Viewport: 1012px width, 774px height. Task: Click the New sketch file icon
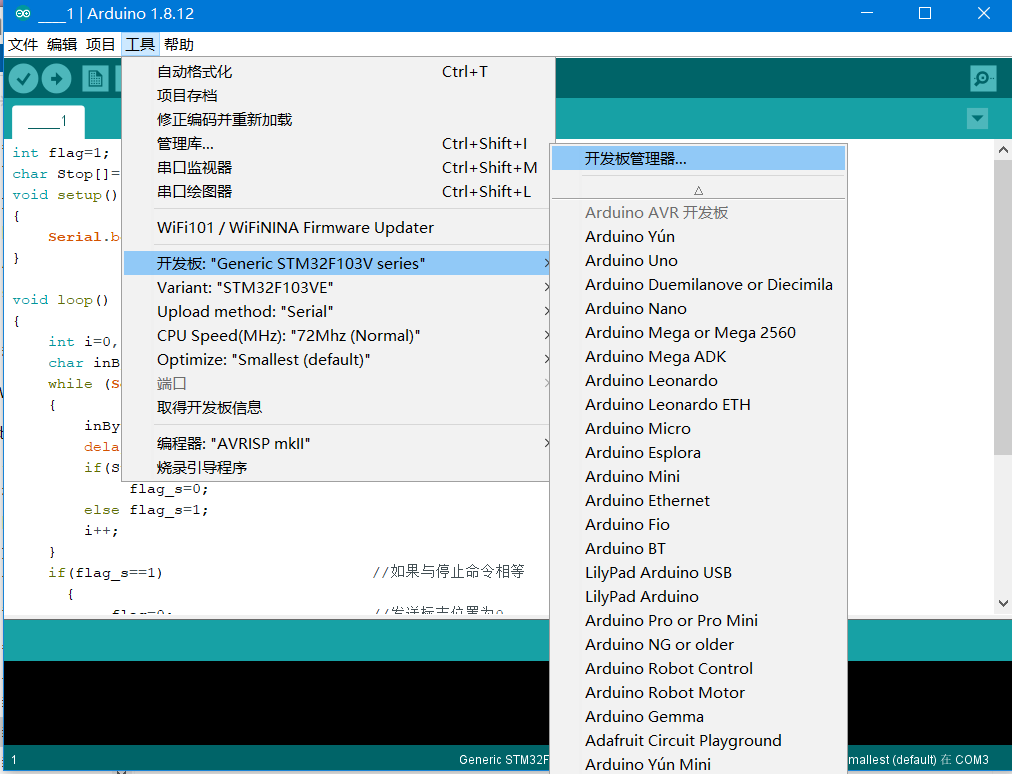coord(96,79)
